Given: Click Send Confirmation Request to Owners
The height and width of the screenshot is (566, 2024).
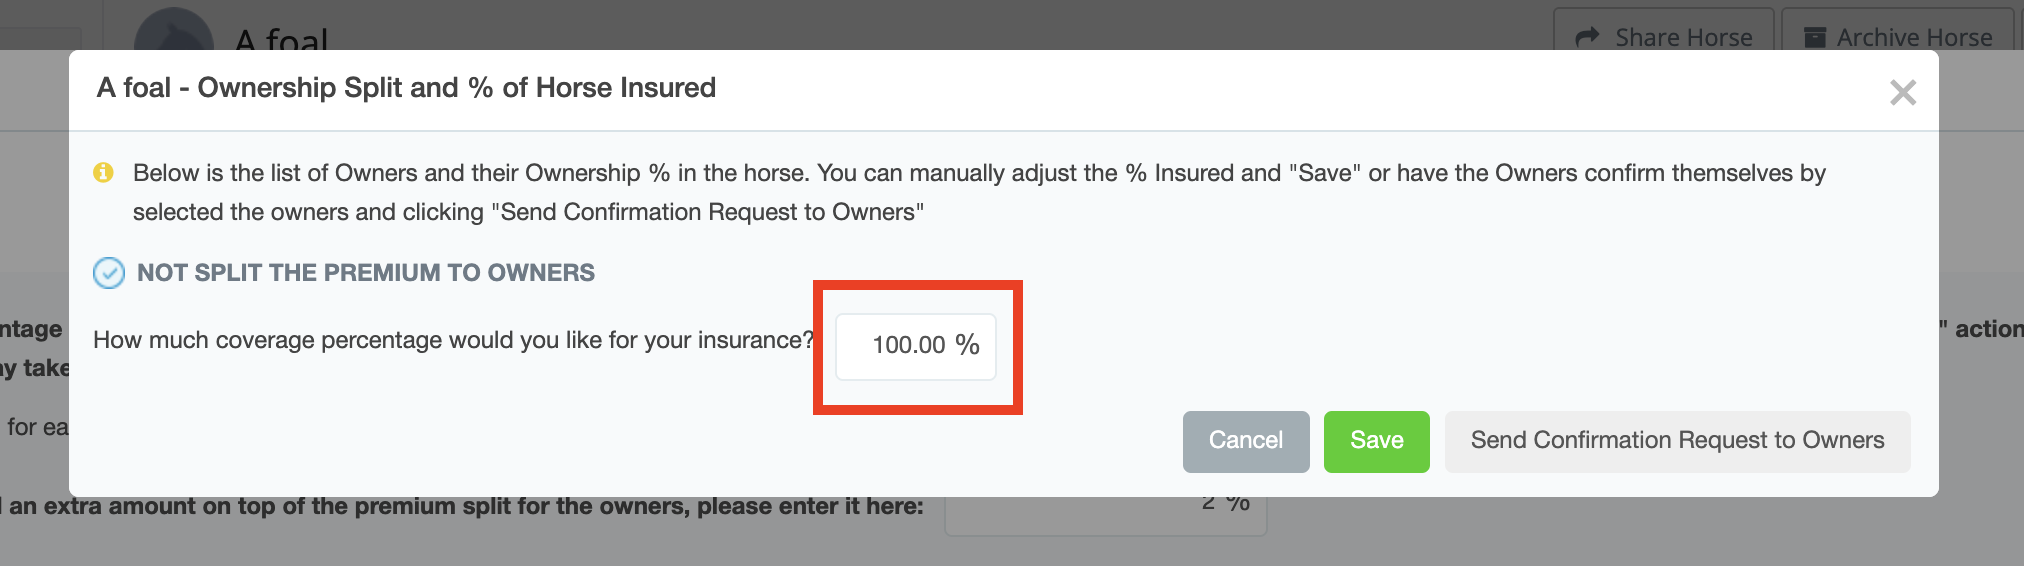Looking at the screenshot, I should tap(1677, 441).
